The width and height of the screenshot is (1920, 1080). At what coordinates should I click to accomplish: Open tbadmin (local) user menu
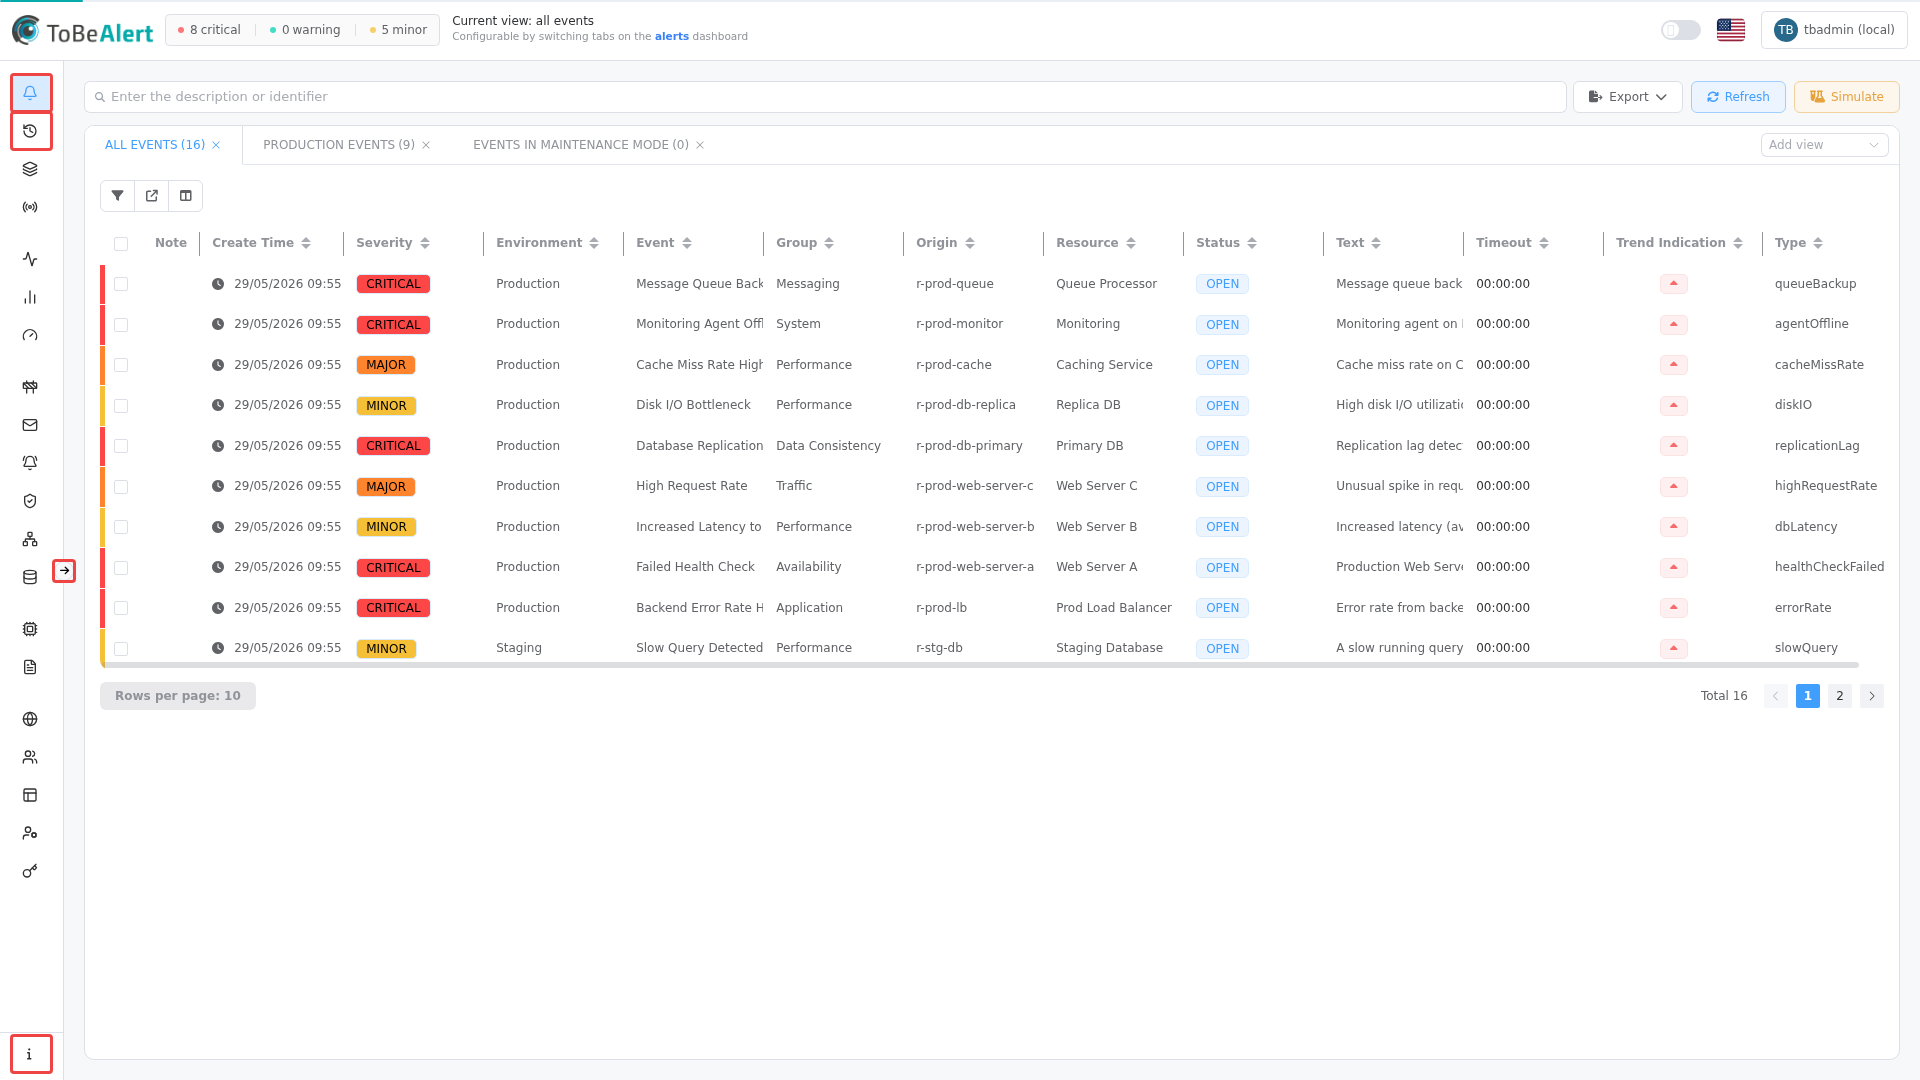tap(1834, 30)
